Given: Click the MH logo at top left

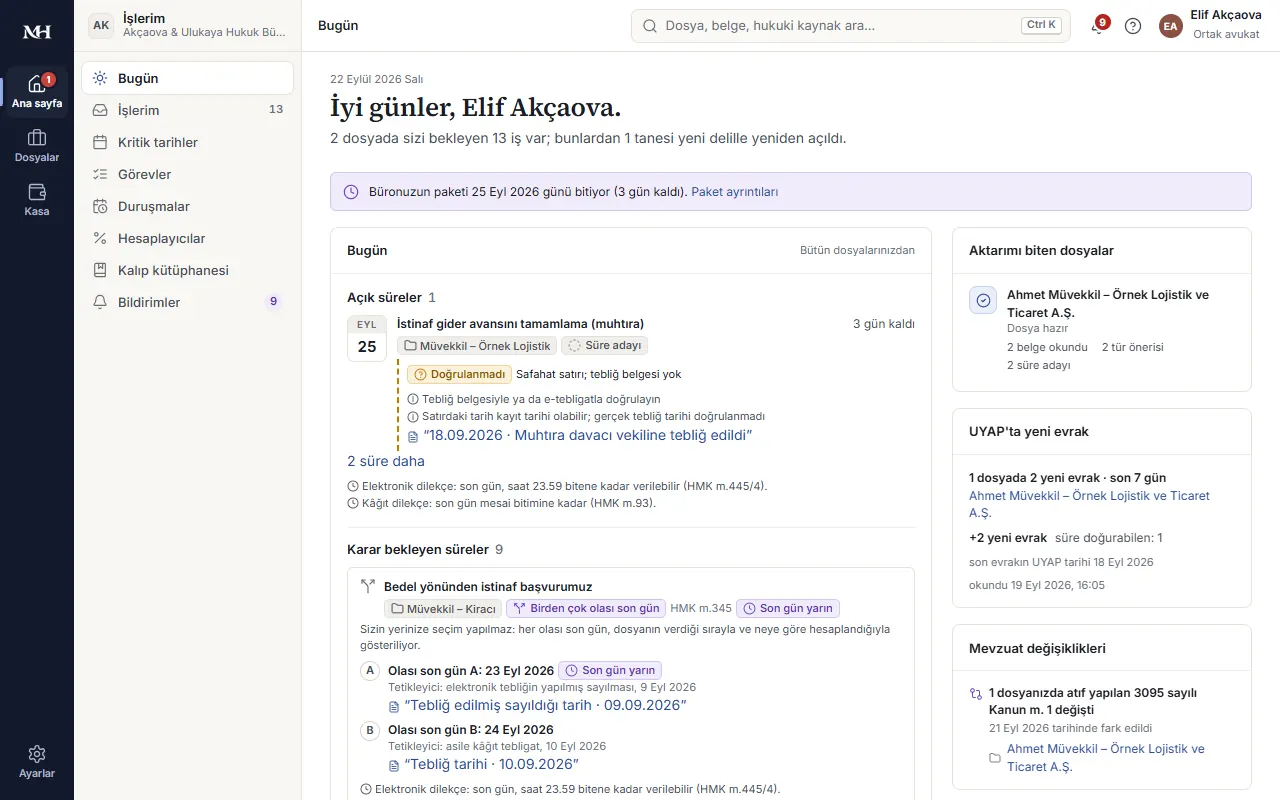Looking at the screenshot, I should click(x=37, y=31).
